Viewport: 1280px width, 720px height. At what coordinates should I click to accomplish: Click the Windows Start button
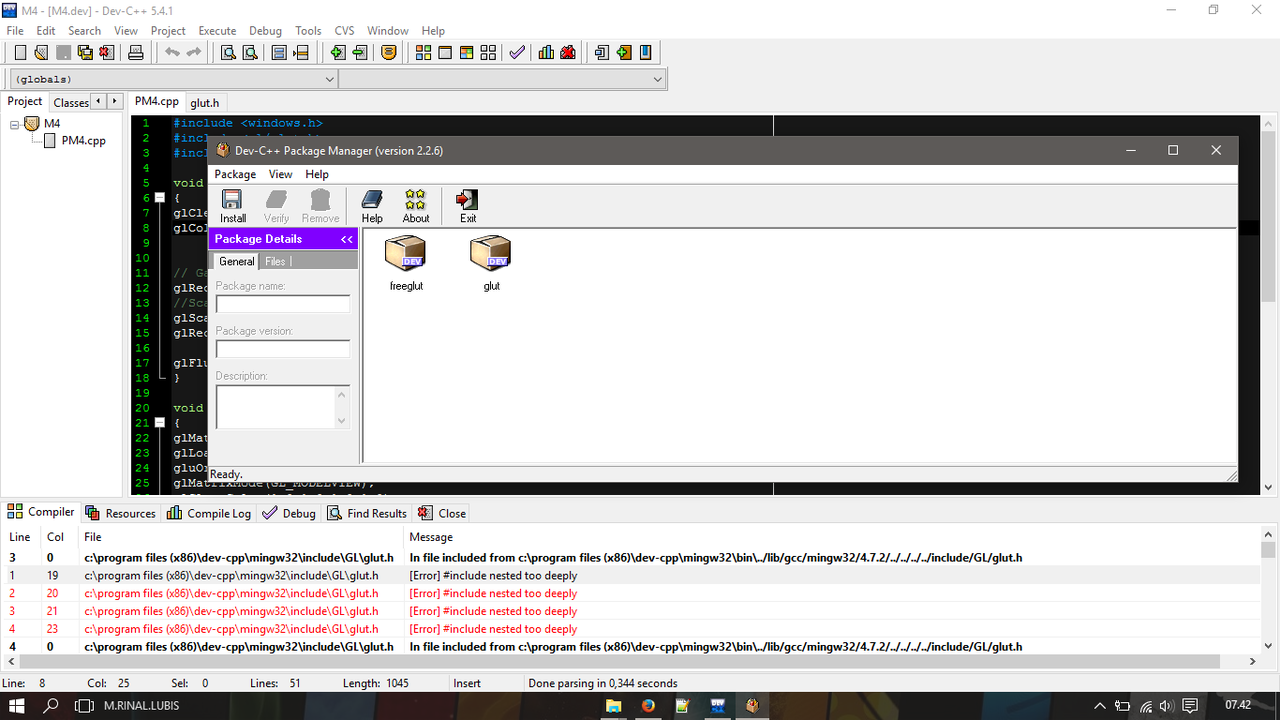click(x=17, y=706)
